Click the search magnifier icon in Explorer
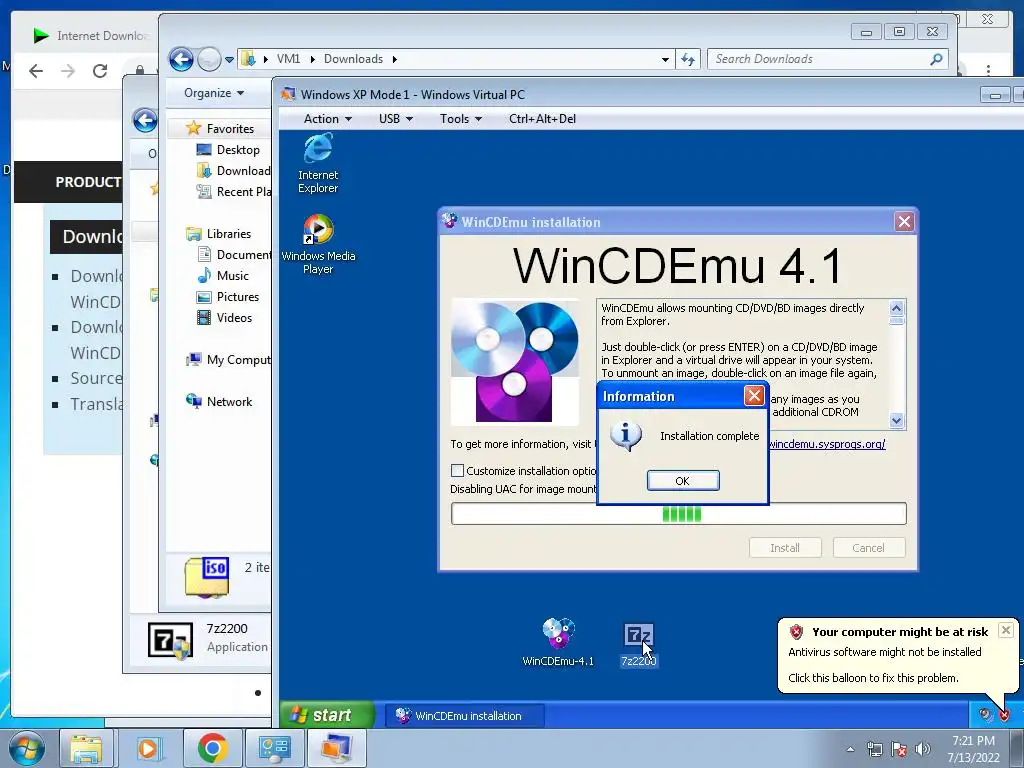Image resolution: width=1024 pixels, height=768 pixels. click(x=936, y=59)
